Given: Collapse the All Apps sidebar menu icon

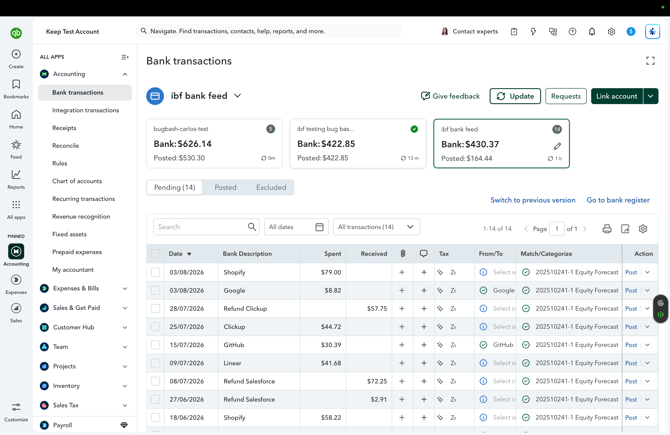Looking at the screenshot, I should coord(125,57).
